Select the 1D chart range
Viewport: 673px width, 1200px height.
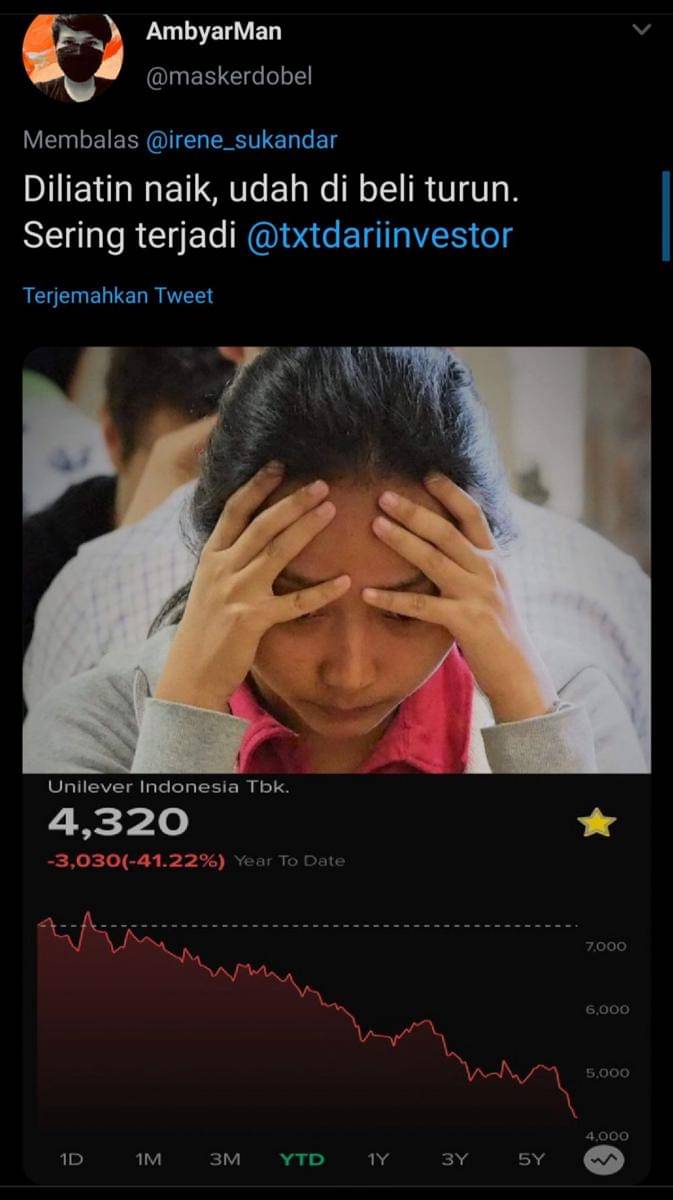(x=71, y=1159)
